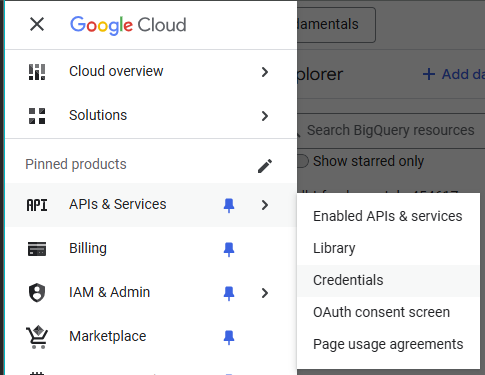This screenshot has height=375, width=485.
Task: Expand the IAM & Admin submenu chevron
Action: 265,293
